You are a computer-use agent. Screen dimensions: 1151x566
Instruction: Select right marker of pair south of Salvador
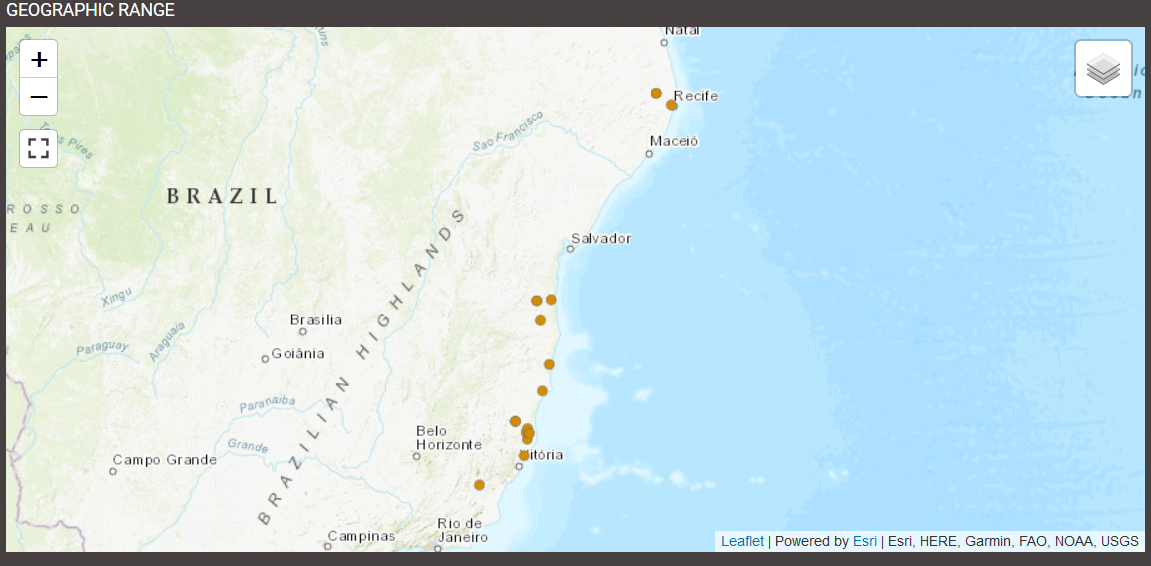551,300
